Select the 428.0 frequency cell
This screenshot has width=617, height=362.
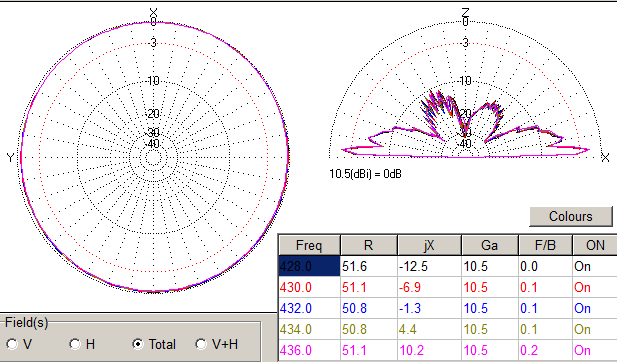pos(309,266)
